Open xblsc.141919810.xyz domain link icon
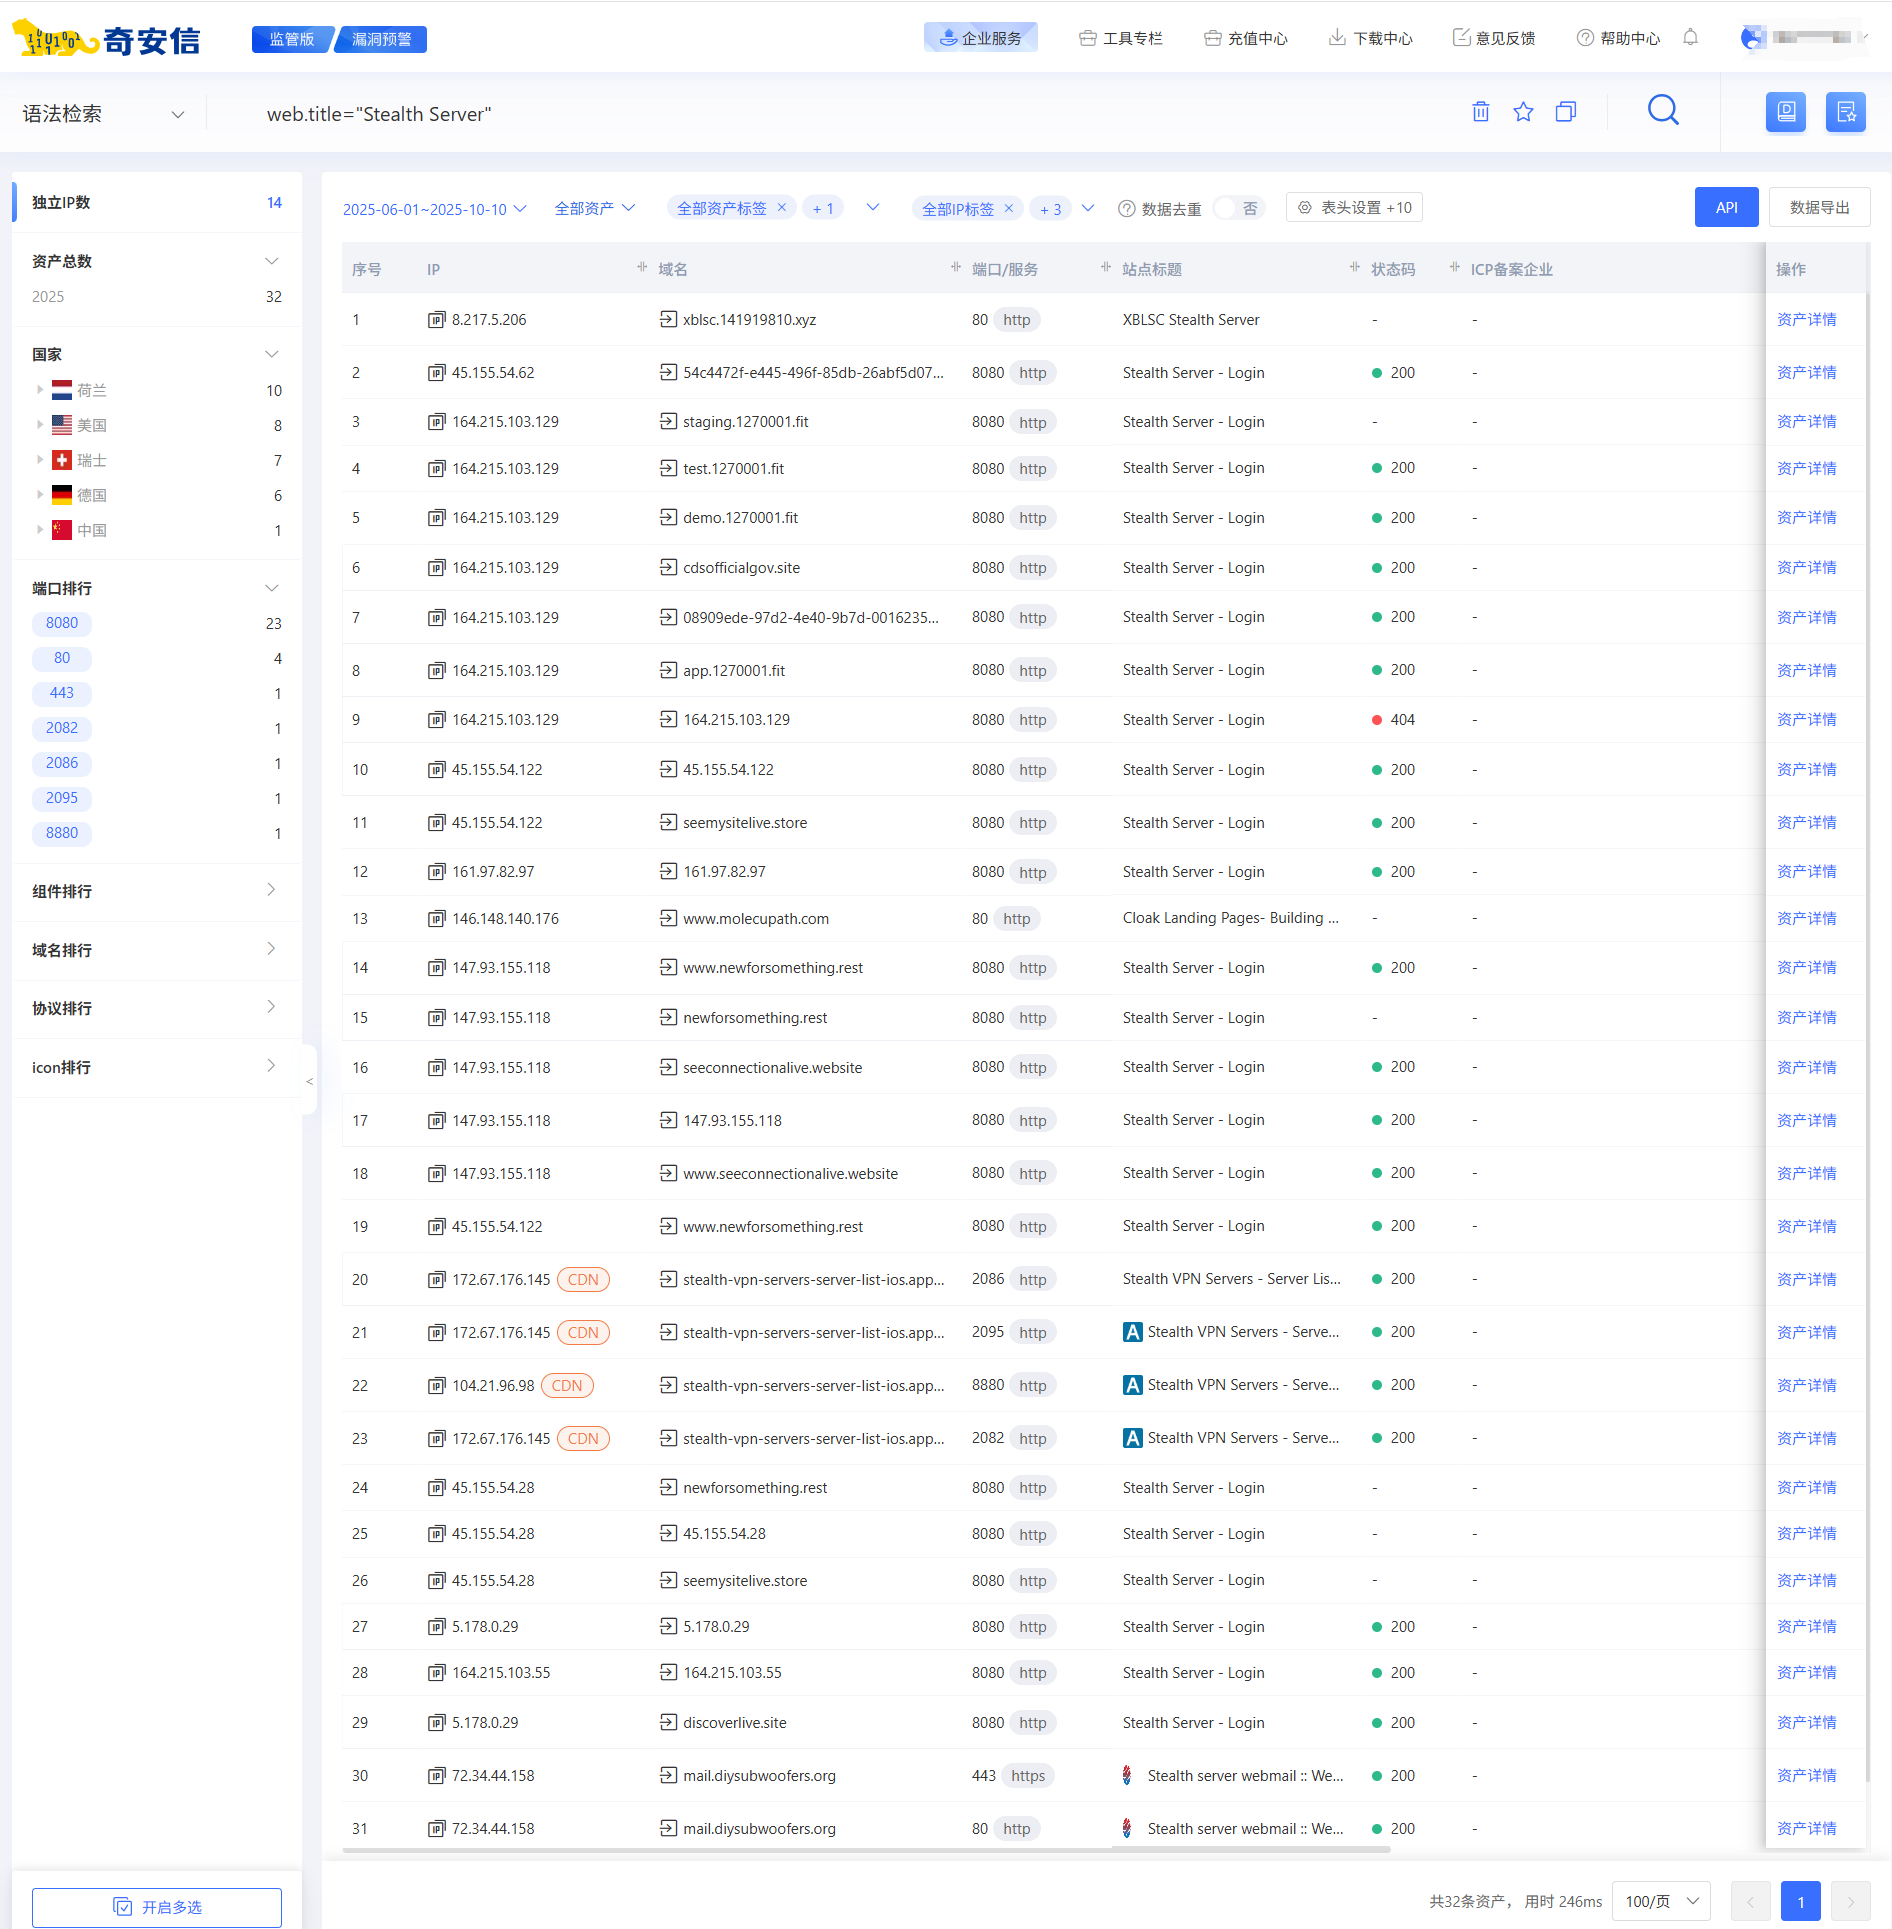Screen dimensions: 1892x1929 [x=668, y=320]
